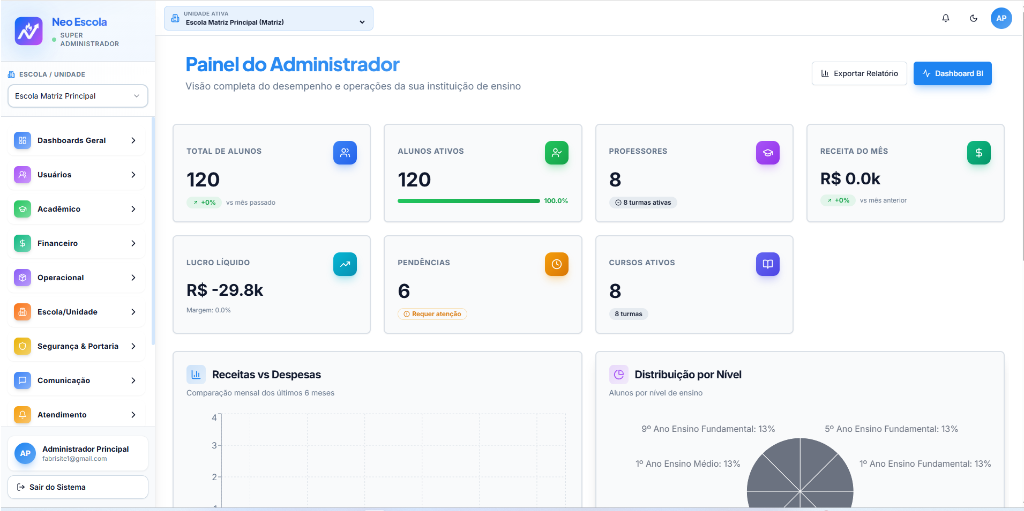Click the 100.0% progress label
Viewport: 1024px width, 511px height.
[556, 201]
